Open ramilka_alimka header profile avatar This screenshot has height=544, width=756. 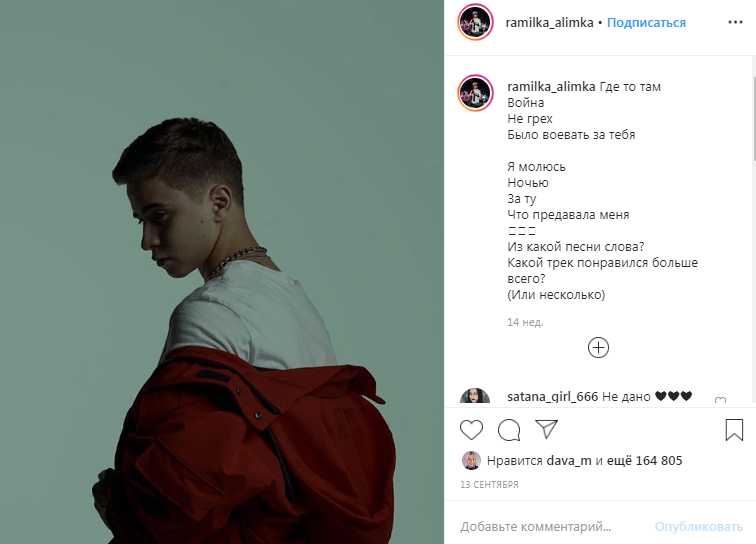pos(475,22)
